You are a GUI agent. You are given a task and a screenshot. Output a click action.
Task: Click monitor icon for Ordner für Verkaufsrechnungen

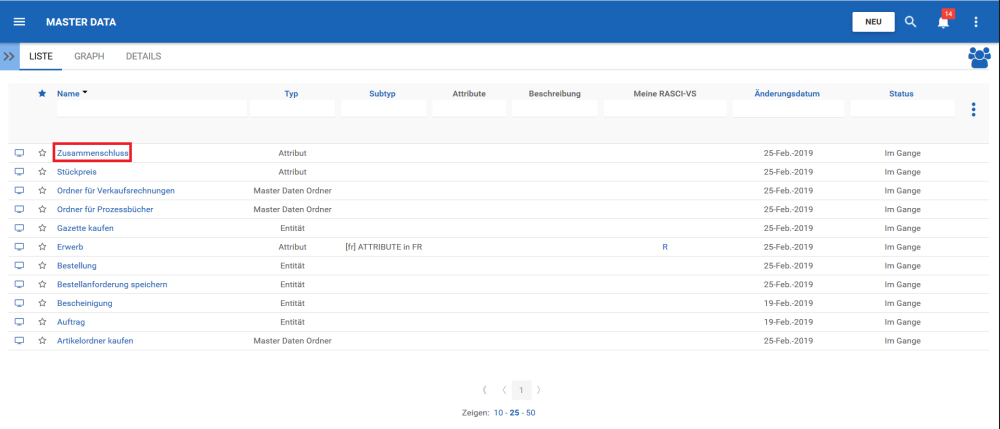click(19, 191)
